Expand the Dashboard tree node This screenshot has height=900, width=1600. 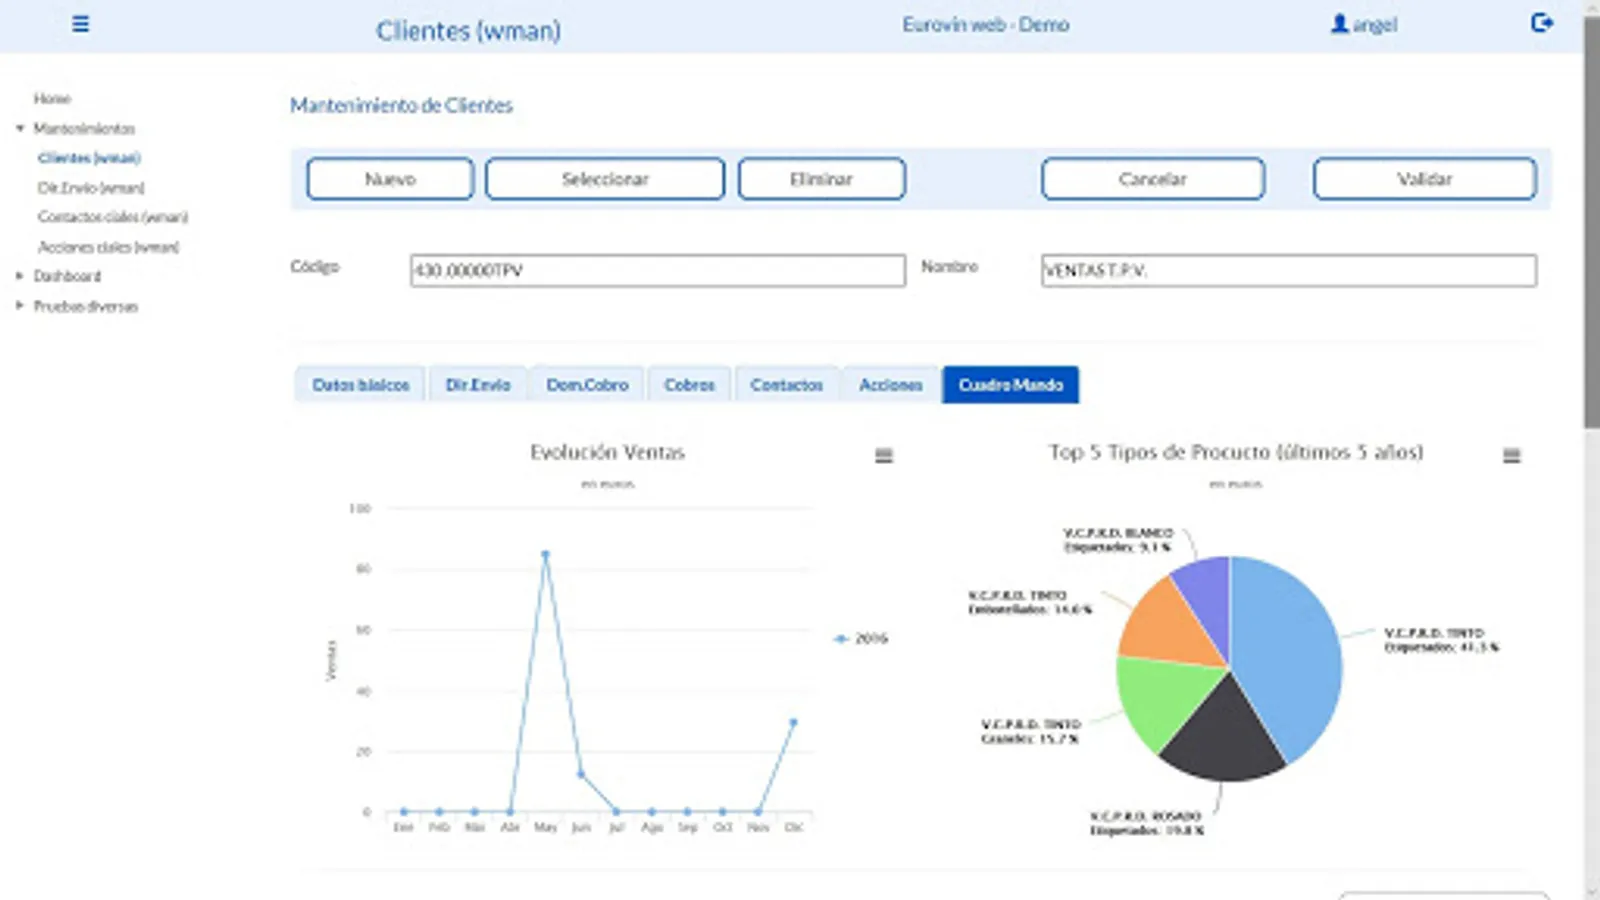[x=20, y=276]
